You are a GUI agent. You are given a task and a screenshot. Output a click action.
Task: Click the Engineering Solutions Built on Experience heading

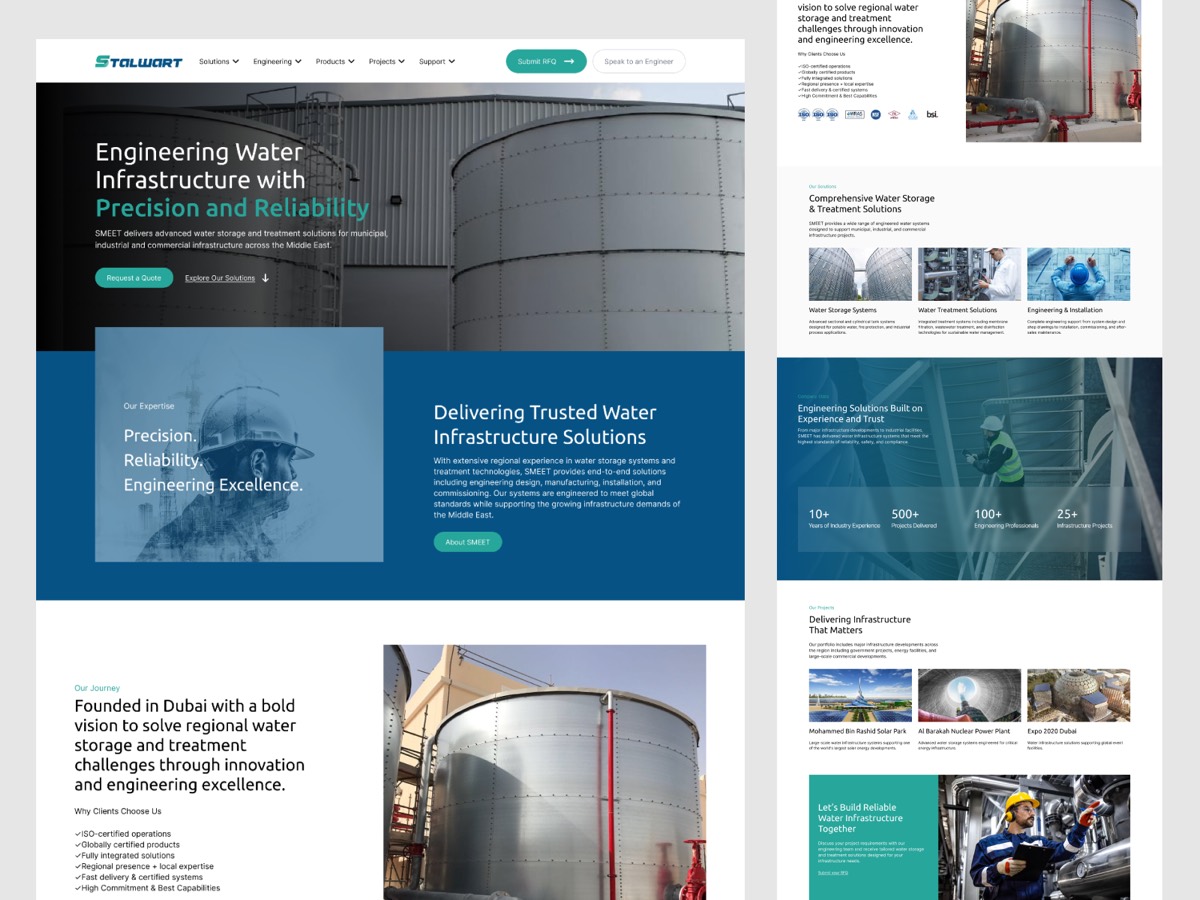[860, 414]
